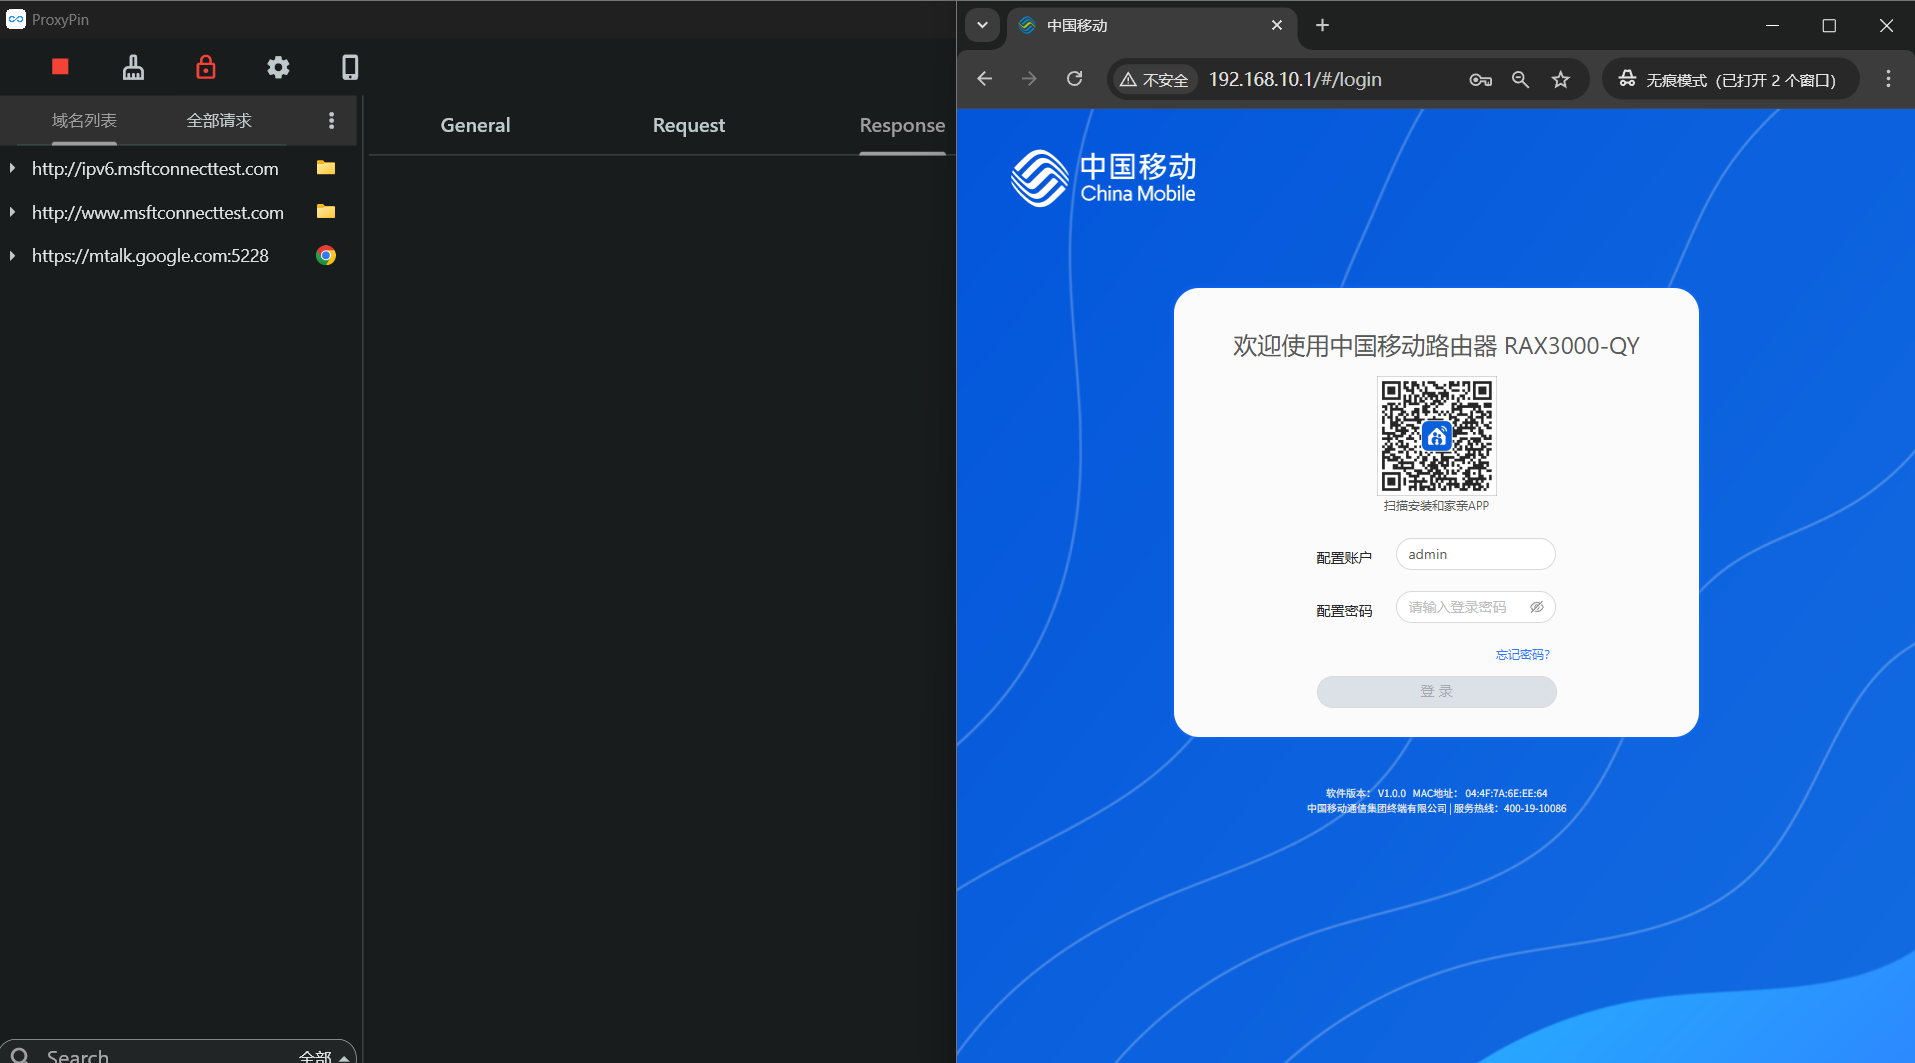Open the Chrome tab search dropdown
Image resolution: width=1915 pixels, height=1063 pixels.
pyautogui.click(x=982, y=25)
